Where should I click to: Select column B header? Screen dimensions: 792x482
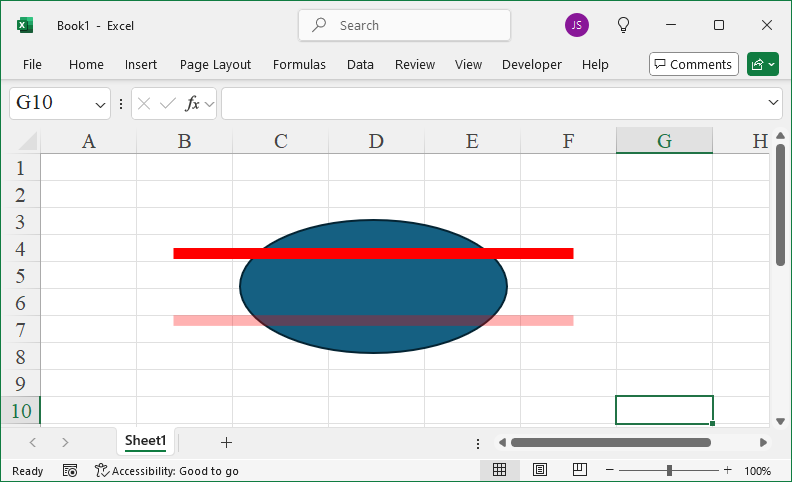(x=184, y=141)
